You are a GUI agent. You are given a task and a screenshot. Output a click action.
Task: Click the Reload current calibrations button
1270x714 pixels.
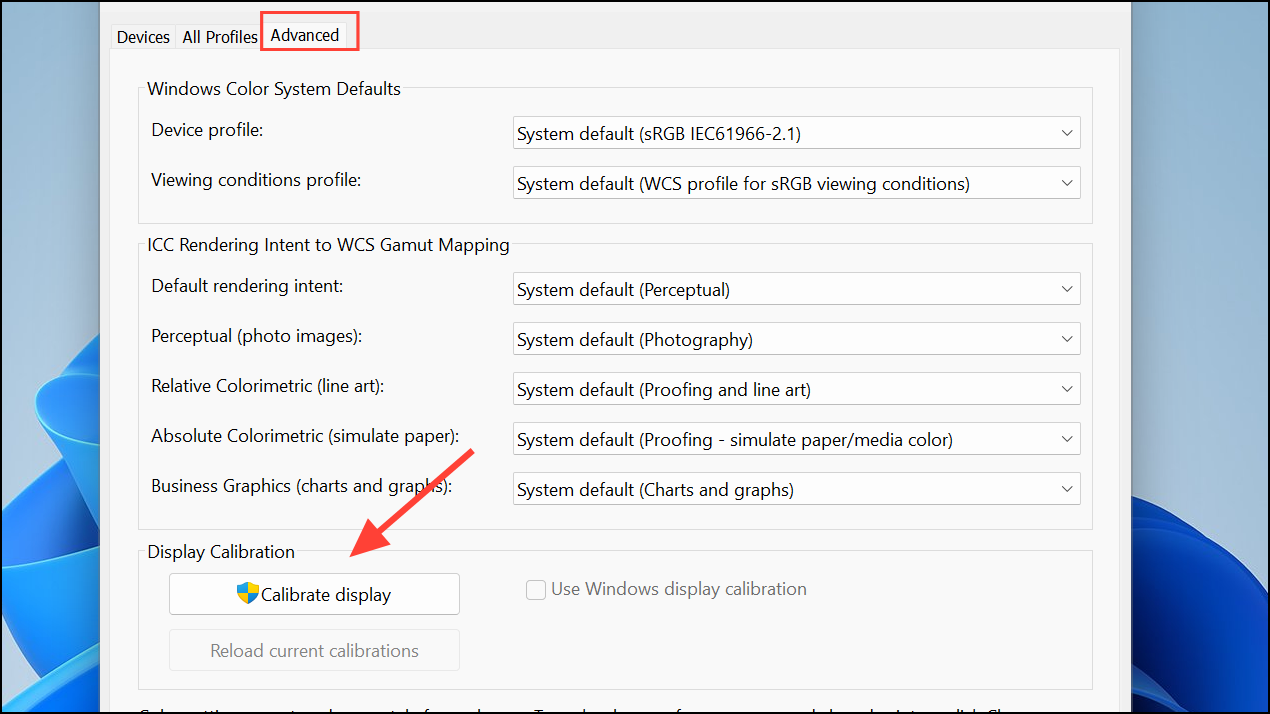314,650
